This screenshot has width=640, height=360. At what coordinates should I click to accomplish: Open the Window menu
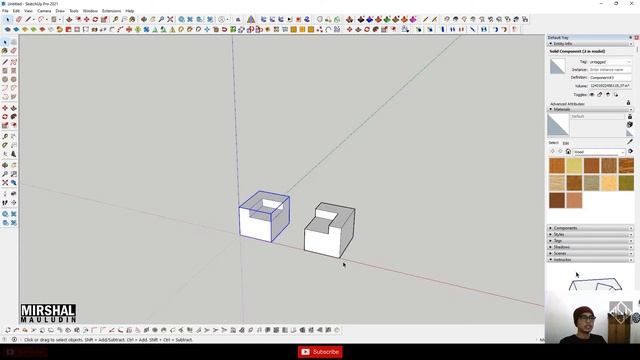[x=90, y=11]
